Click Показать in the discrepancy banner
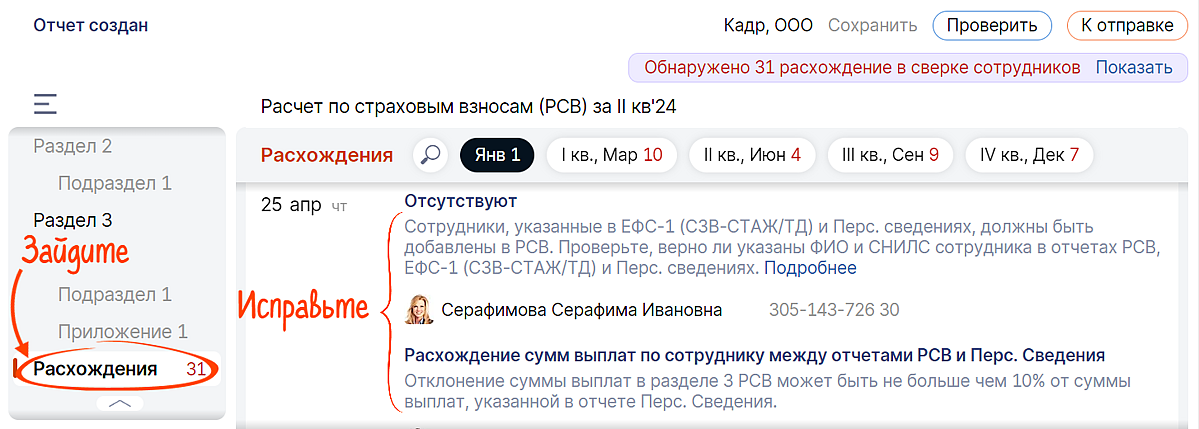This screenshot has height=429, width=1199. pos(1133,68)
